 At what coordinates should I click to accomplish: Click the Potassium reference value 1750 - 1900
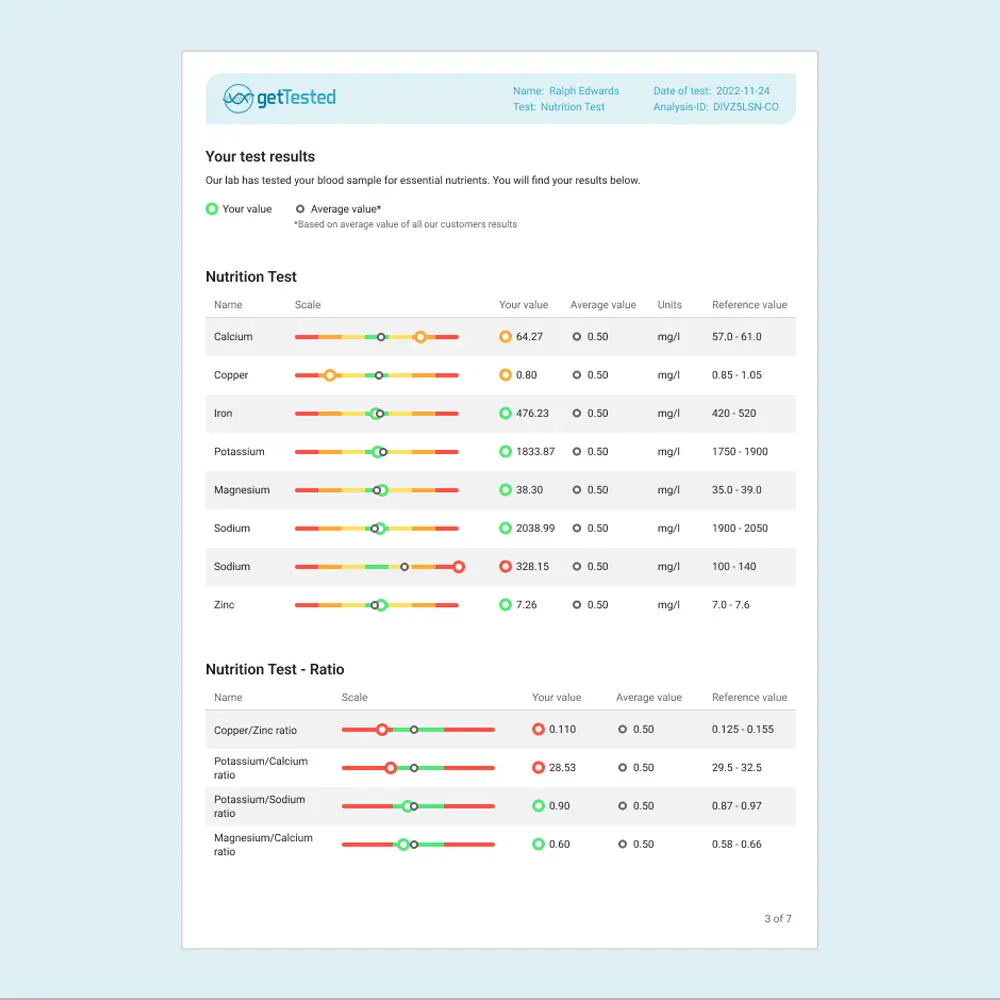click(x=740, y=452)
